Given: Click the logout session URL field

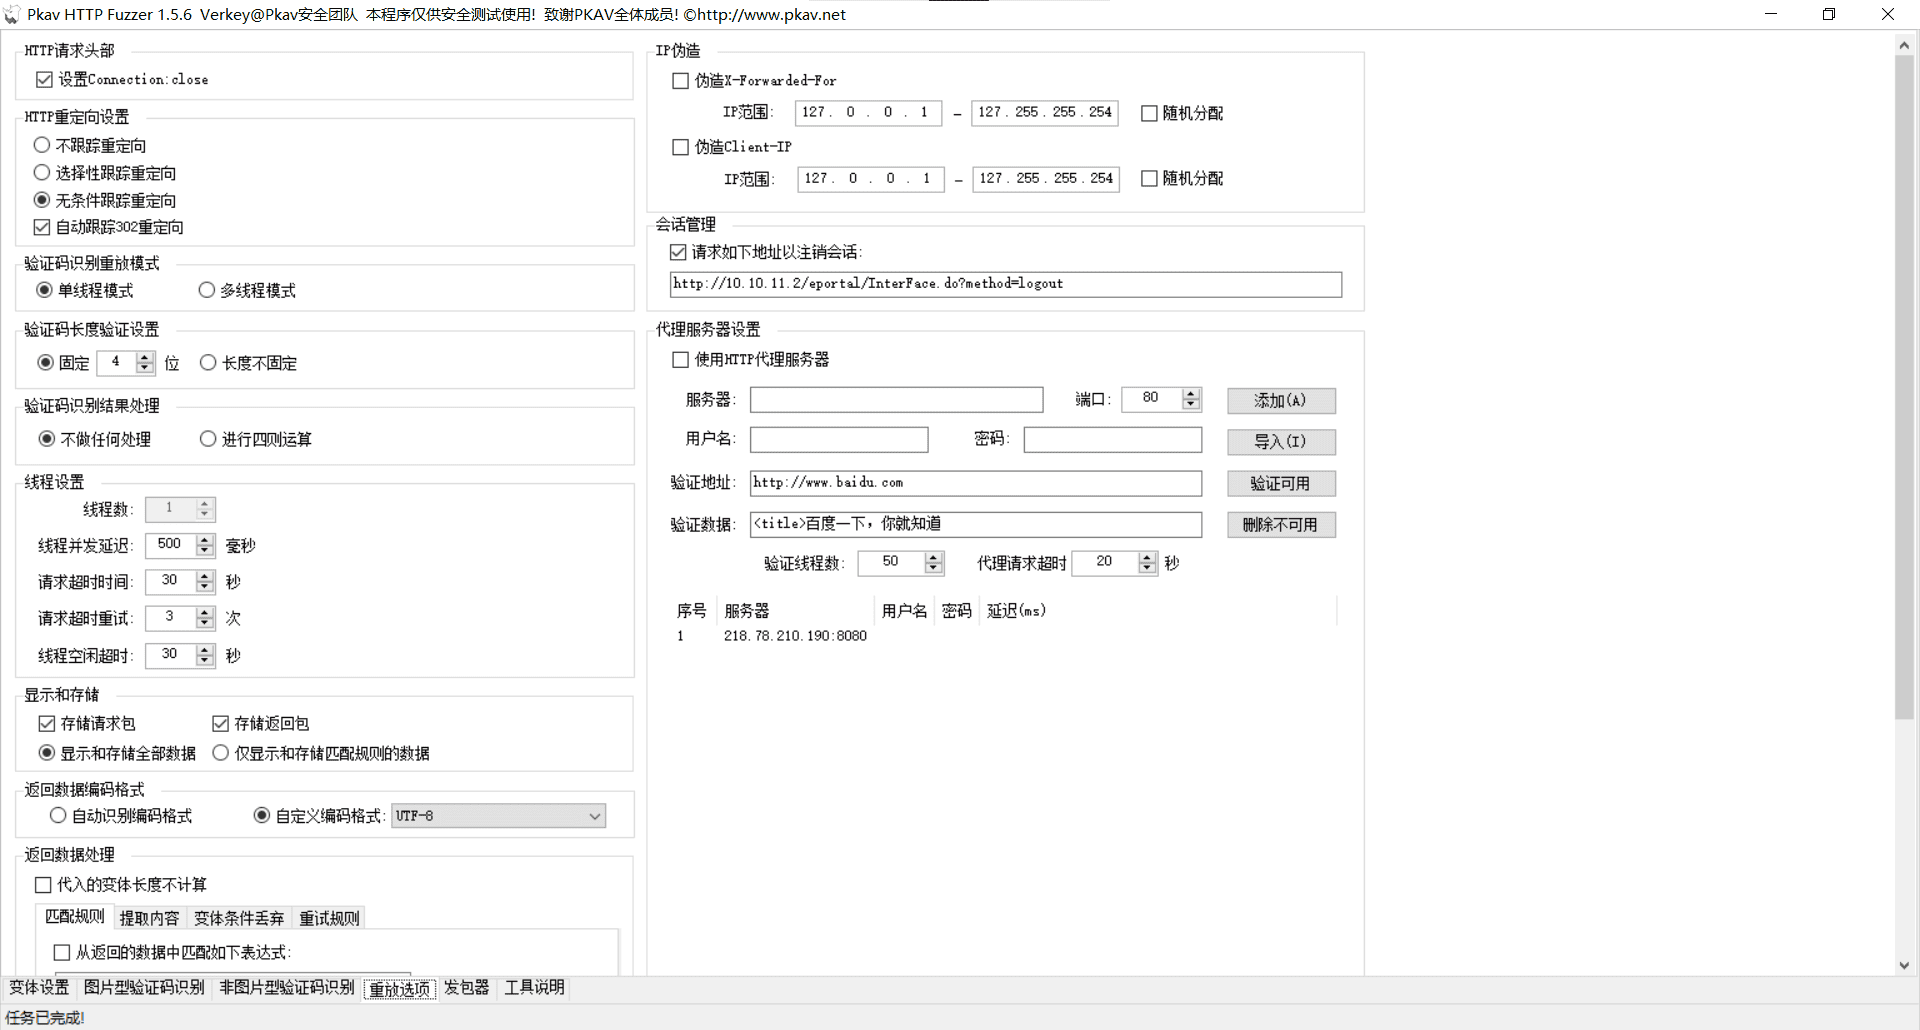Looking at the screenshot, I should (x=1005, y=284).
